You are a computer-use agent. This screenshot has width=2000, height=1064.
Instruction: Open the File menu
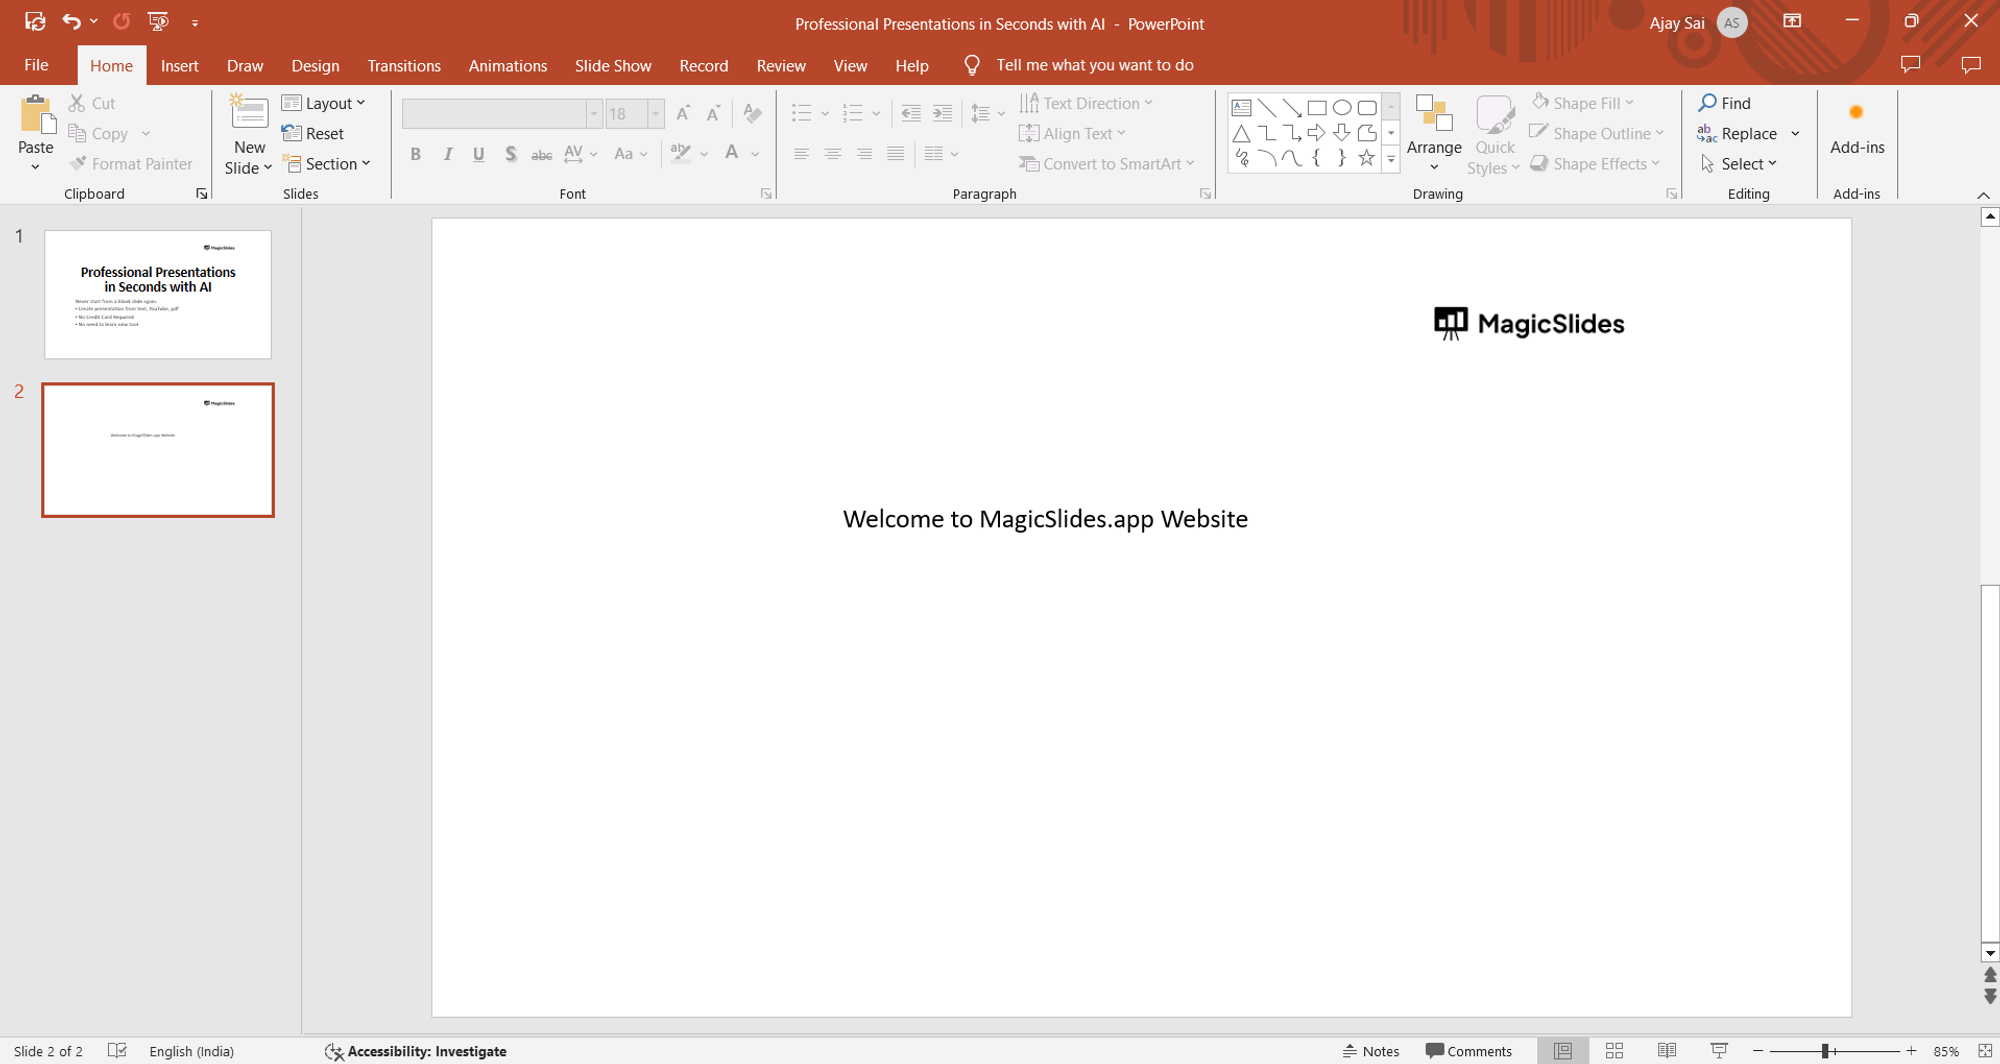37,65
